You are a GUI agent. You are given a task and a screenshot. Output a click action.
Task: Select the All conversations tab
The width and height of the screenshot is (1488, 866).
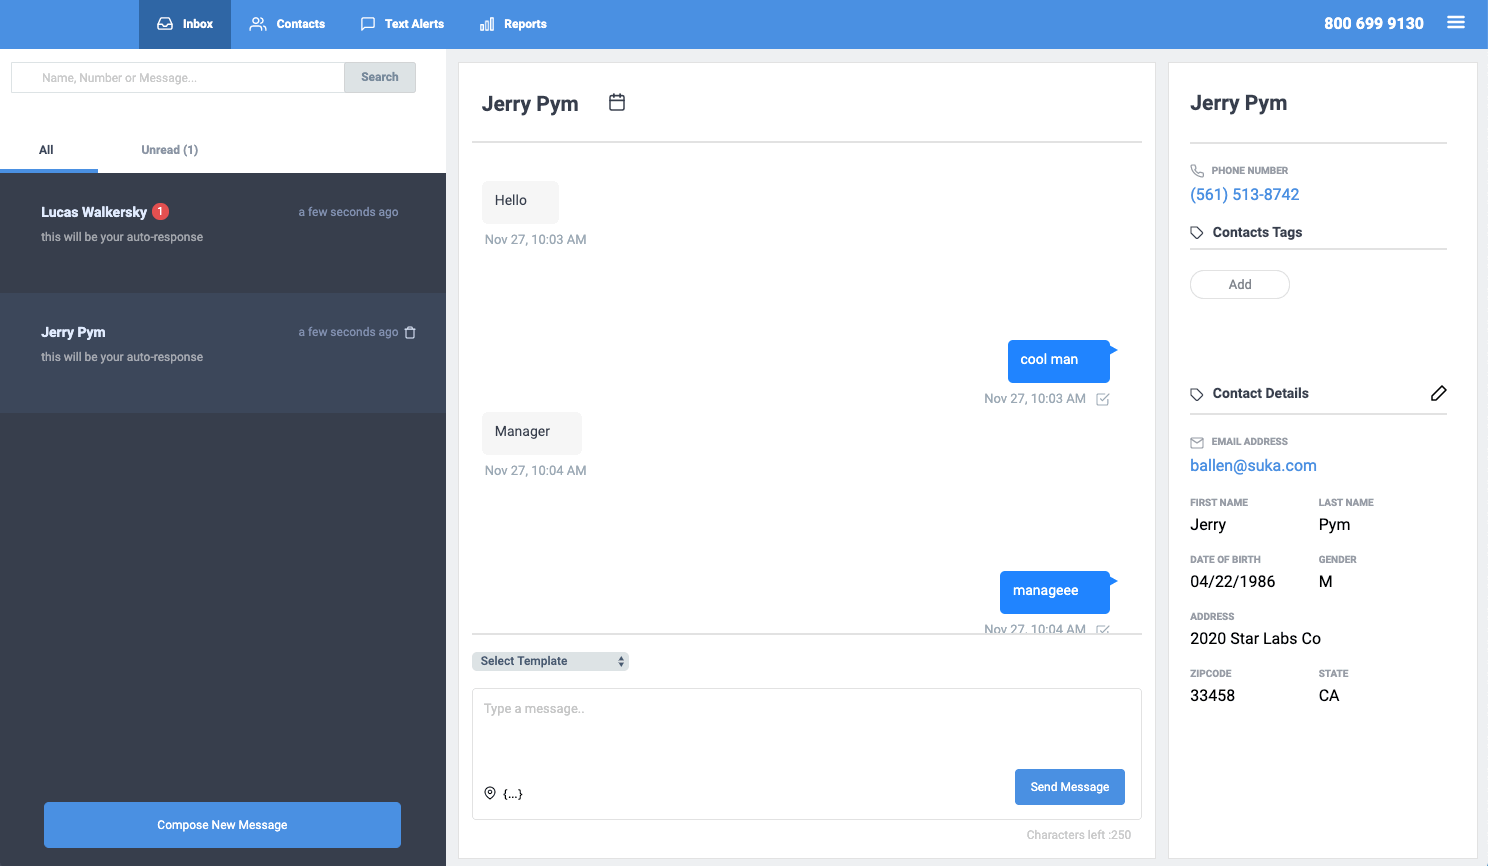tap(46, 150)
